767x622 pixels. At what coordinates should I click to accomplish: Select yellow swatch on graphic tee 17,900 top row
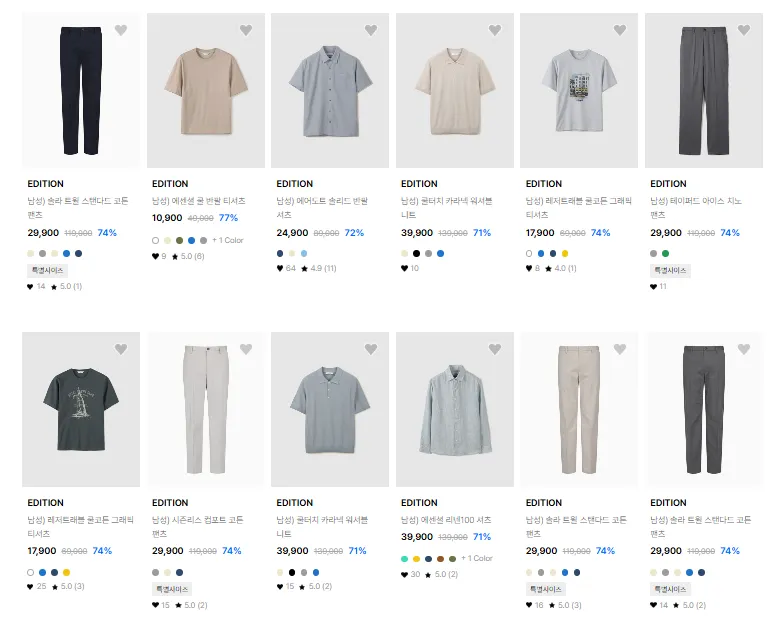[564, 253]
